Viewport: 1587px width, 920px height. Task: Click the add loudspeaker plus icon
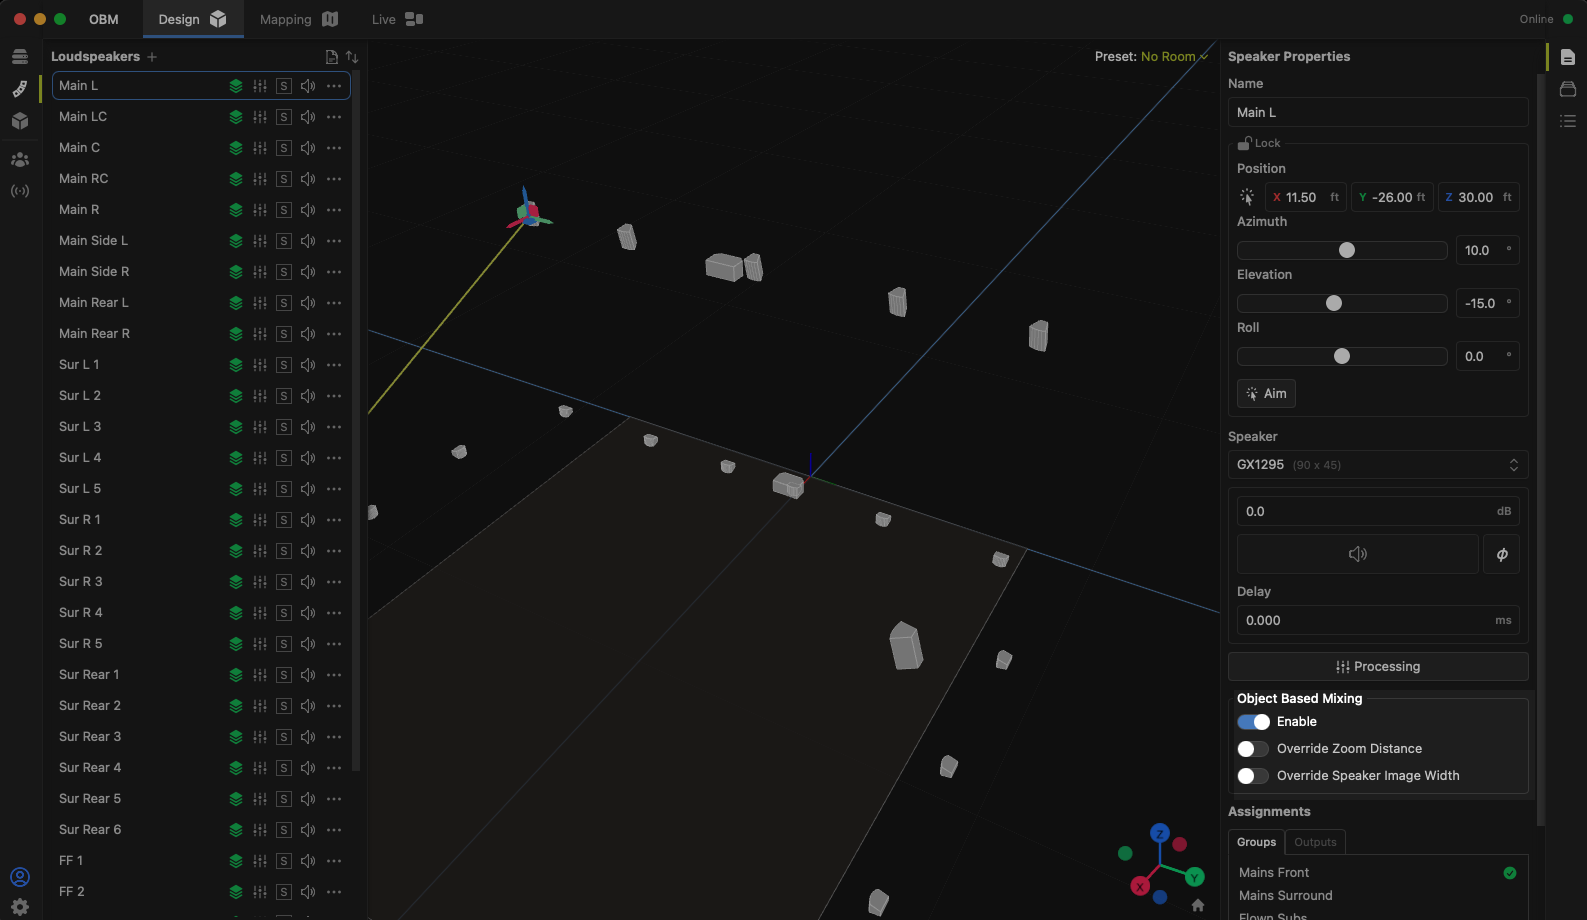point(152,57)
